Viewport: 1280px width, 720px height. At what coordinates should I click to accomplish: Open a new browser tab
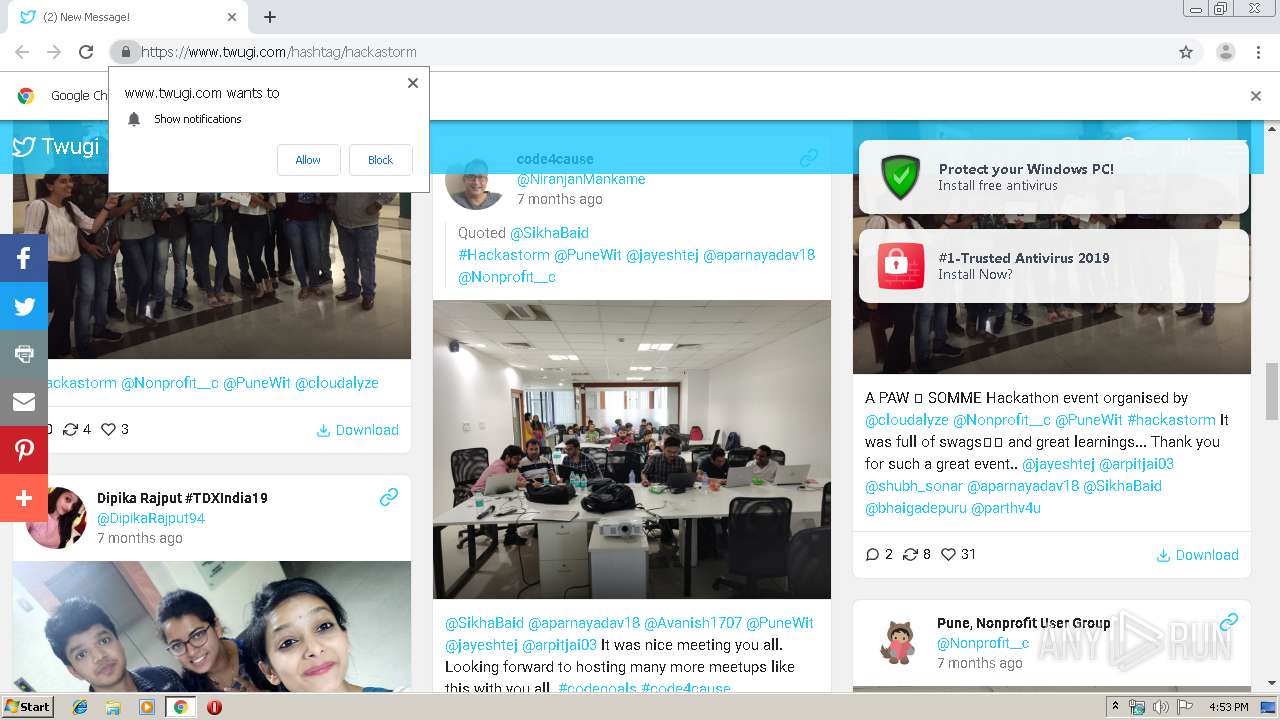(x=270, y=17)
